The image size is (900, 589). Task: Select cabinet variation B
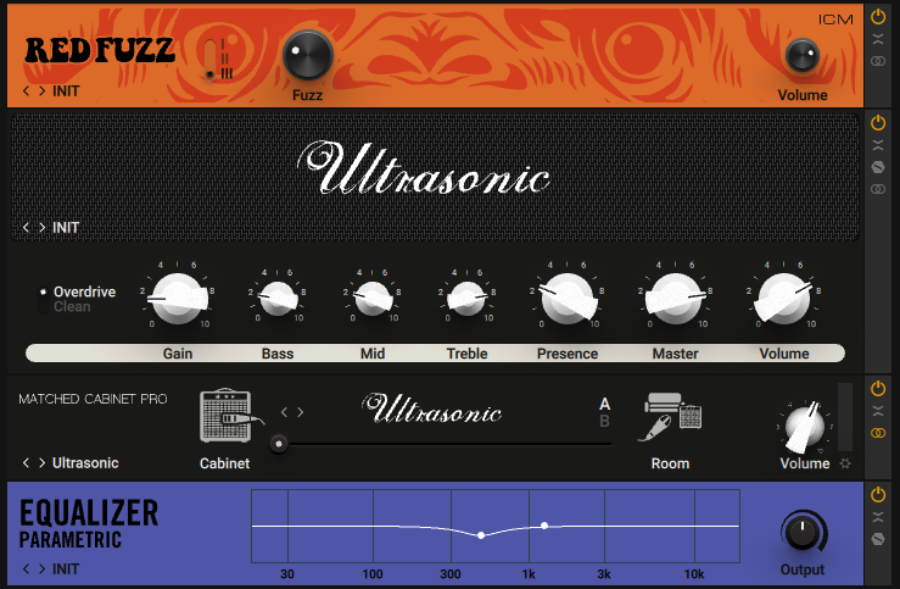point(604,420)
